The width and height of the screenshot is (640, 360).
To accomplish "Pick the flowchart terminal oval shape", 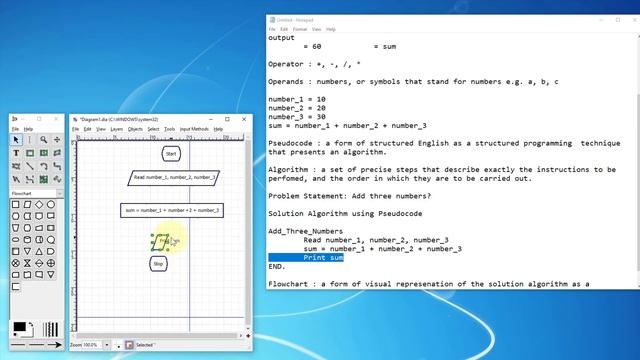I will [x=16, y=240].
